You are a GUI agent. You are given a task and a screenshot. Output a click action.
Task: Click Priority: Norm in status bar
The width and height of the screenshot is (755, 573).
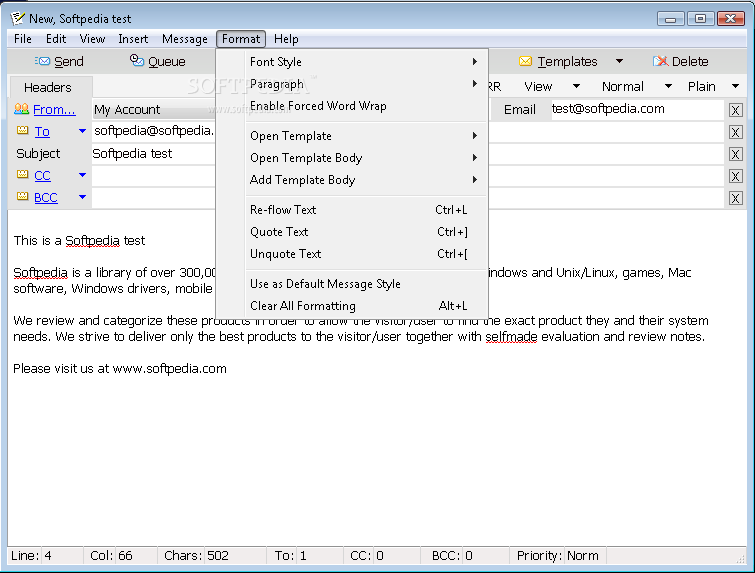[x=558, y=556]
